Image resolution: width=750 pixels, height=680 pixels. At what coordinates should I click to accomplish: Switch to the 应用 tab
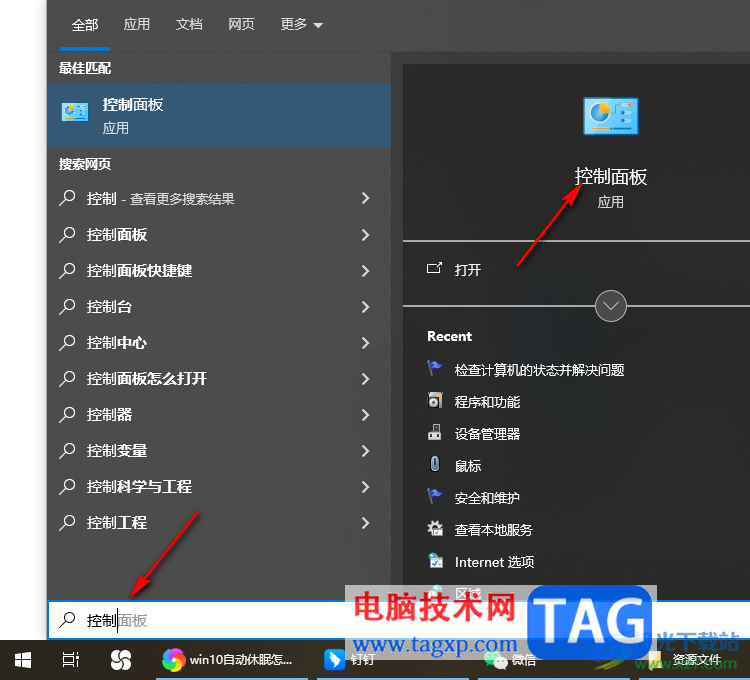(136, 24)
